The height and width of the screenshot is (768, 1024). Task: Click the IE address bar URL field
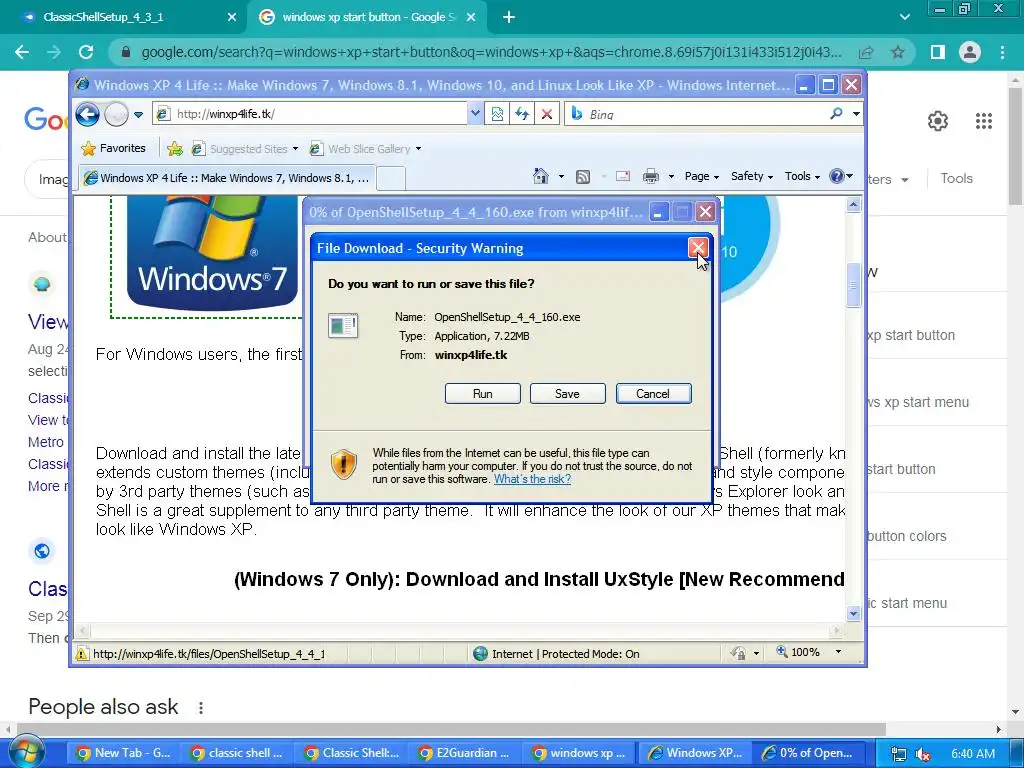311,114
